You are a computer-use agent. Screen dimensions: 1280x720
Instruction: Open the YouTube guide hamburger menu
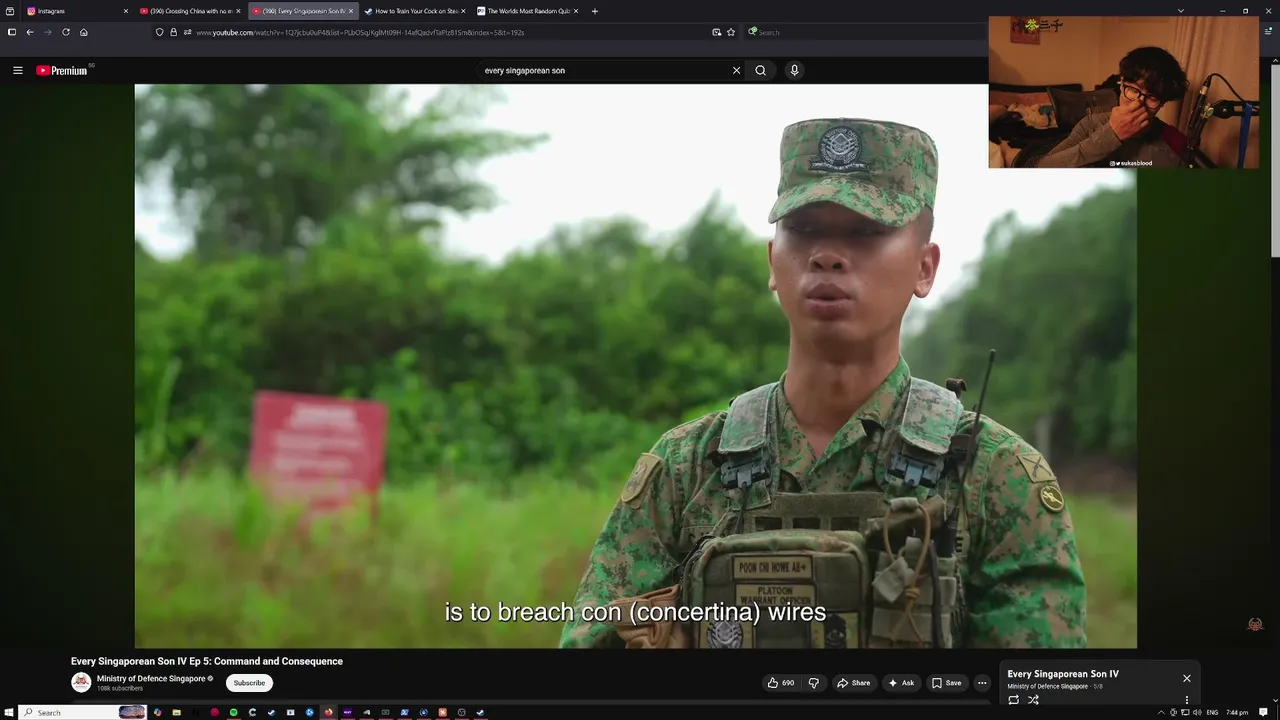[x=17, y=70]
